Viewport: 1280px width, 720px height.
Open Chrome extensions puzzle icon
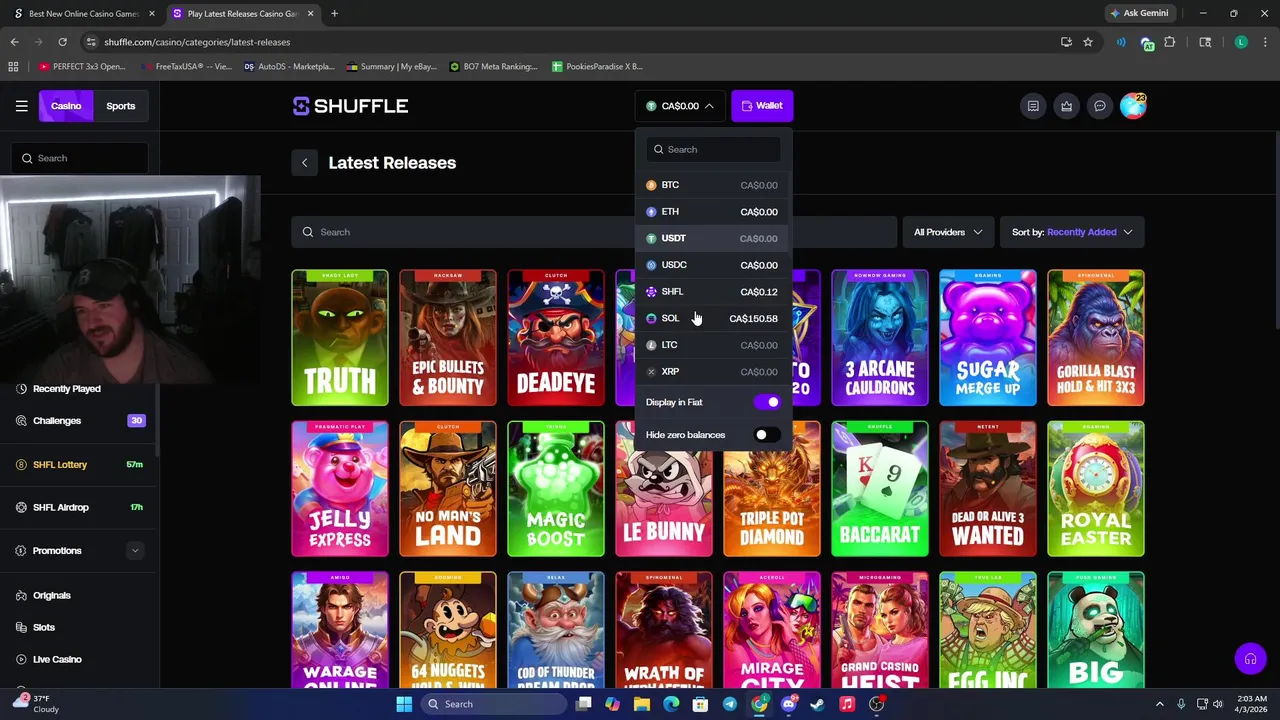[x=1169, y=42]
